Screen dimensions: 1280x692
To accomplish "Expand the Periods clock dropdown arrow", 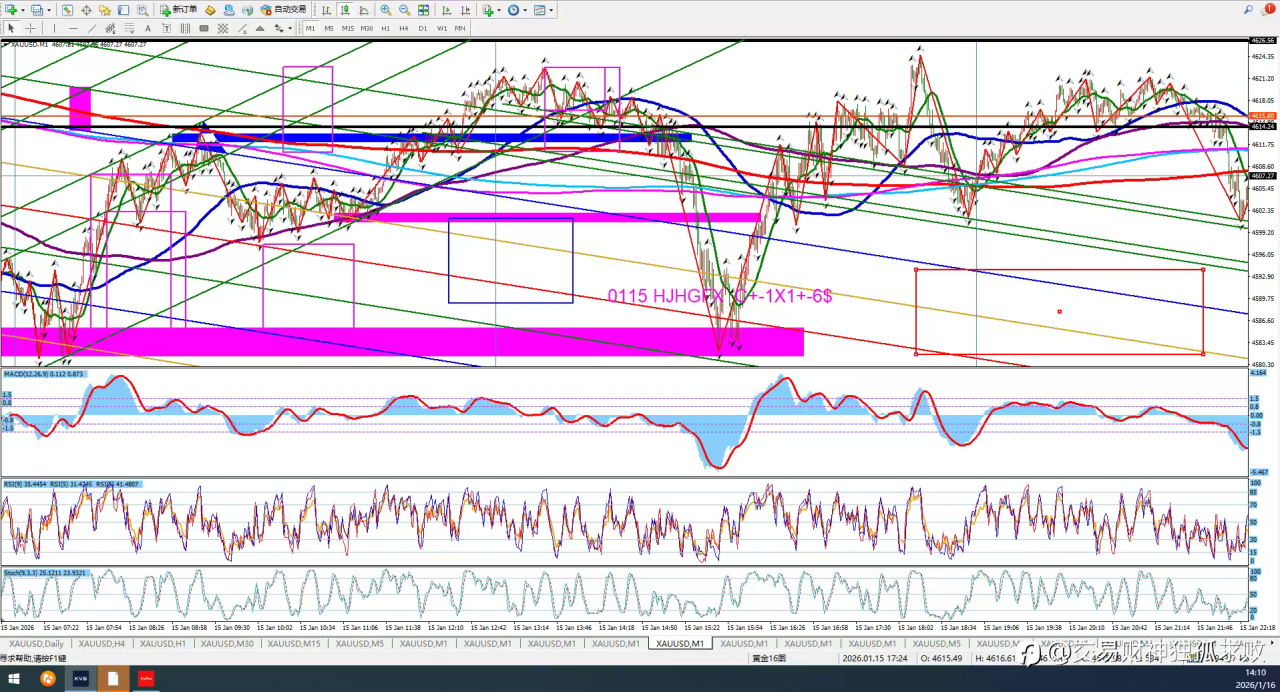I will (525, 10).
